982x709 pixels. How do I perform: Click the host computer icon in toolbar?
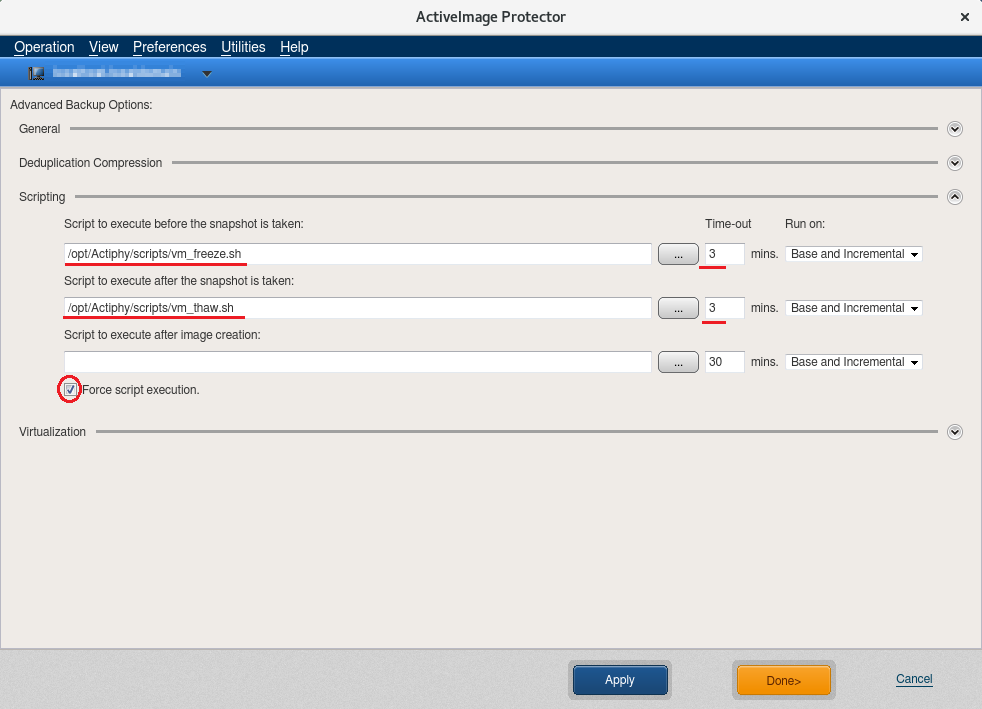37,73
